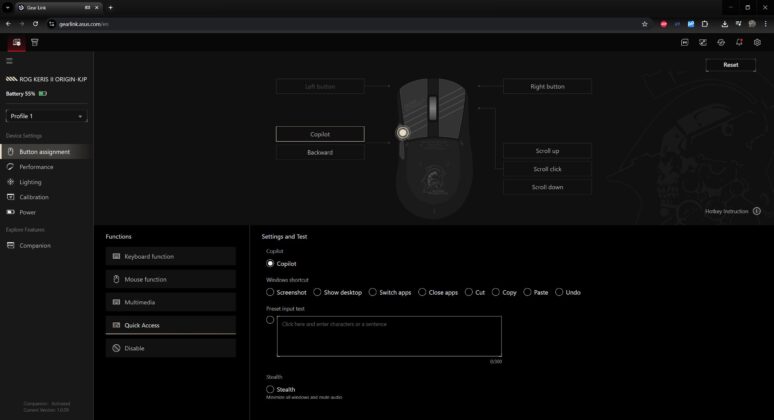Open the tab search dropdown arrow
The height and width of the screenshot is (420, 774).
(x=8, y=7)
